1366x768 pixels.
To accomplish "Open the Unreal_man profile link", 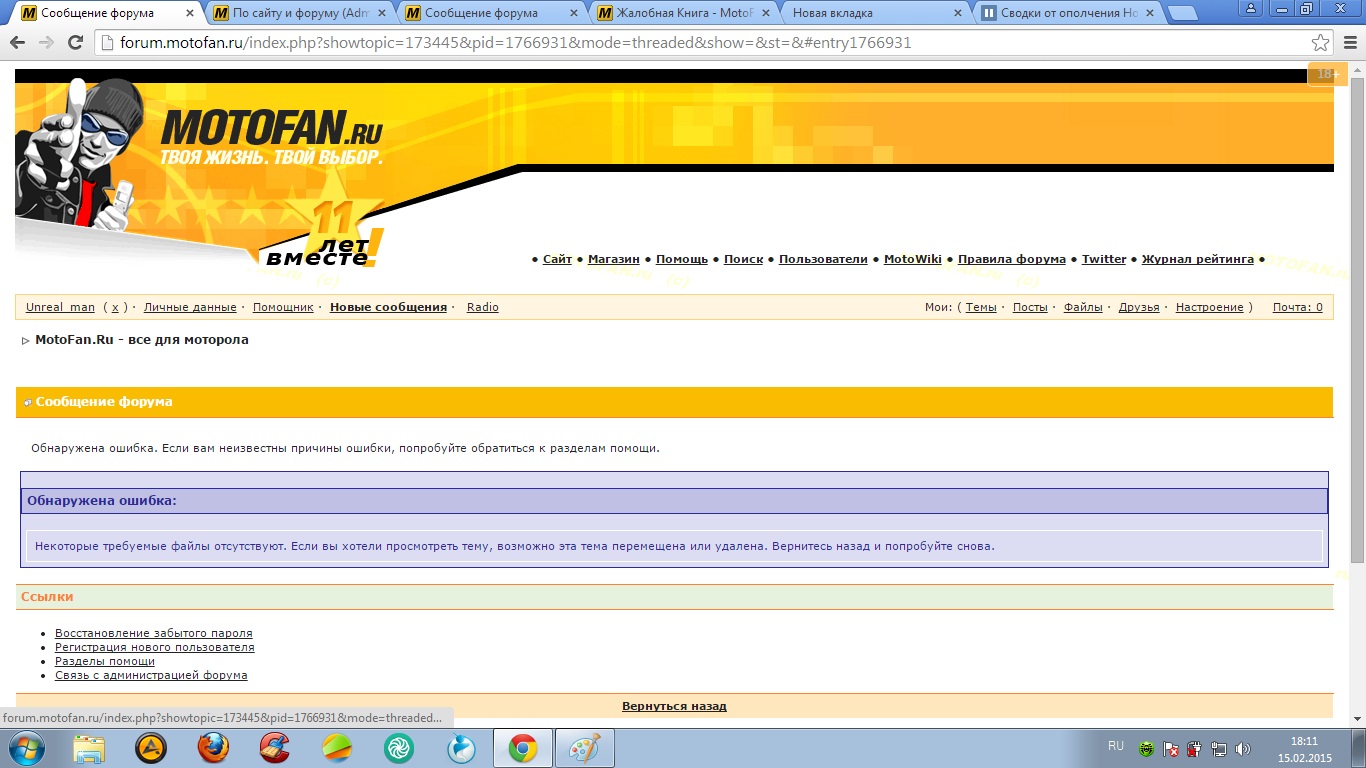I will point(60,307).
